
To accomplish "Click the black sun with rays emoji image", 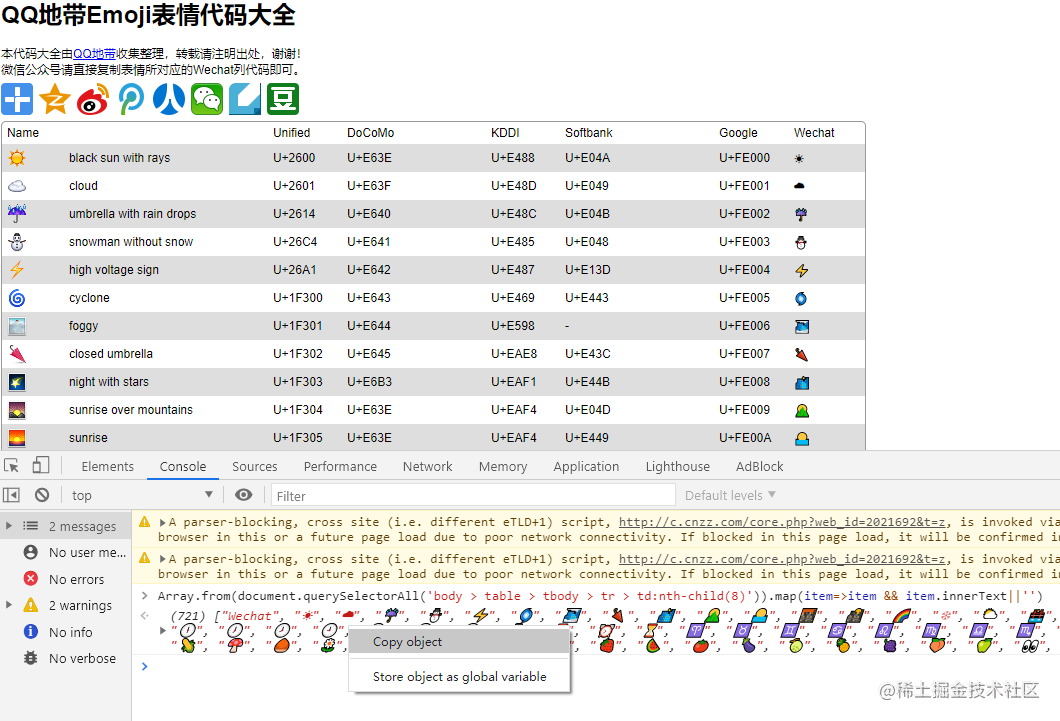I will 17,158.
